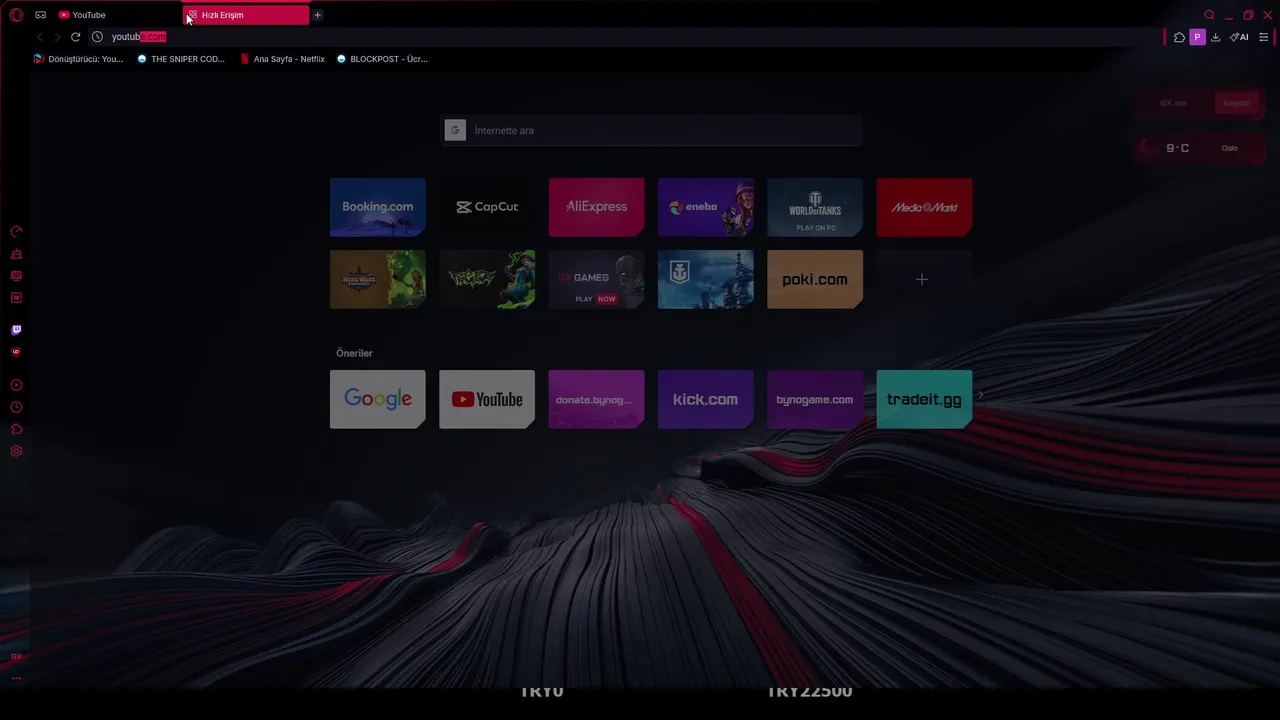Open Extensions puzzle icon in sidebar
This screenshot has width=1280, height=720.
(16, 429)
